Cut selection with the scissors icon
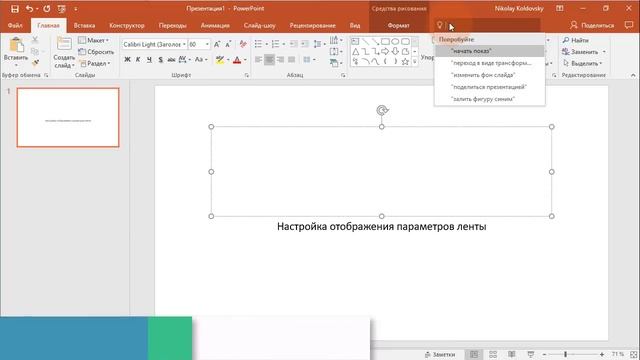The image size is (640, 360). tap(35, 40)
